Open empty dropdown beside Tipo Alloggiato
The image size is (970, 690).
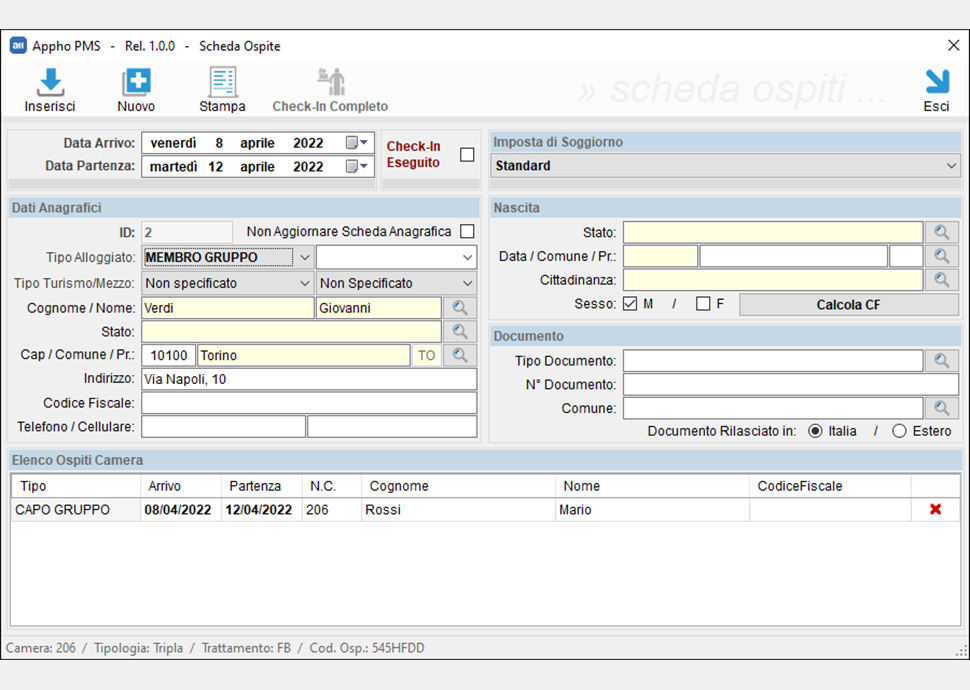[x=397, y=257]
